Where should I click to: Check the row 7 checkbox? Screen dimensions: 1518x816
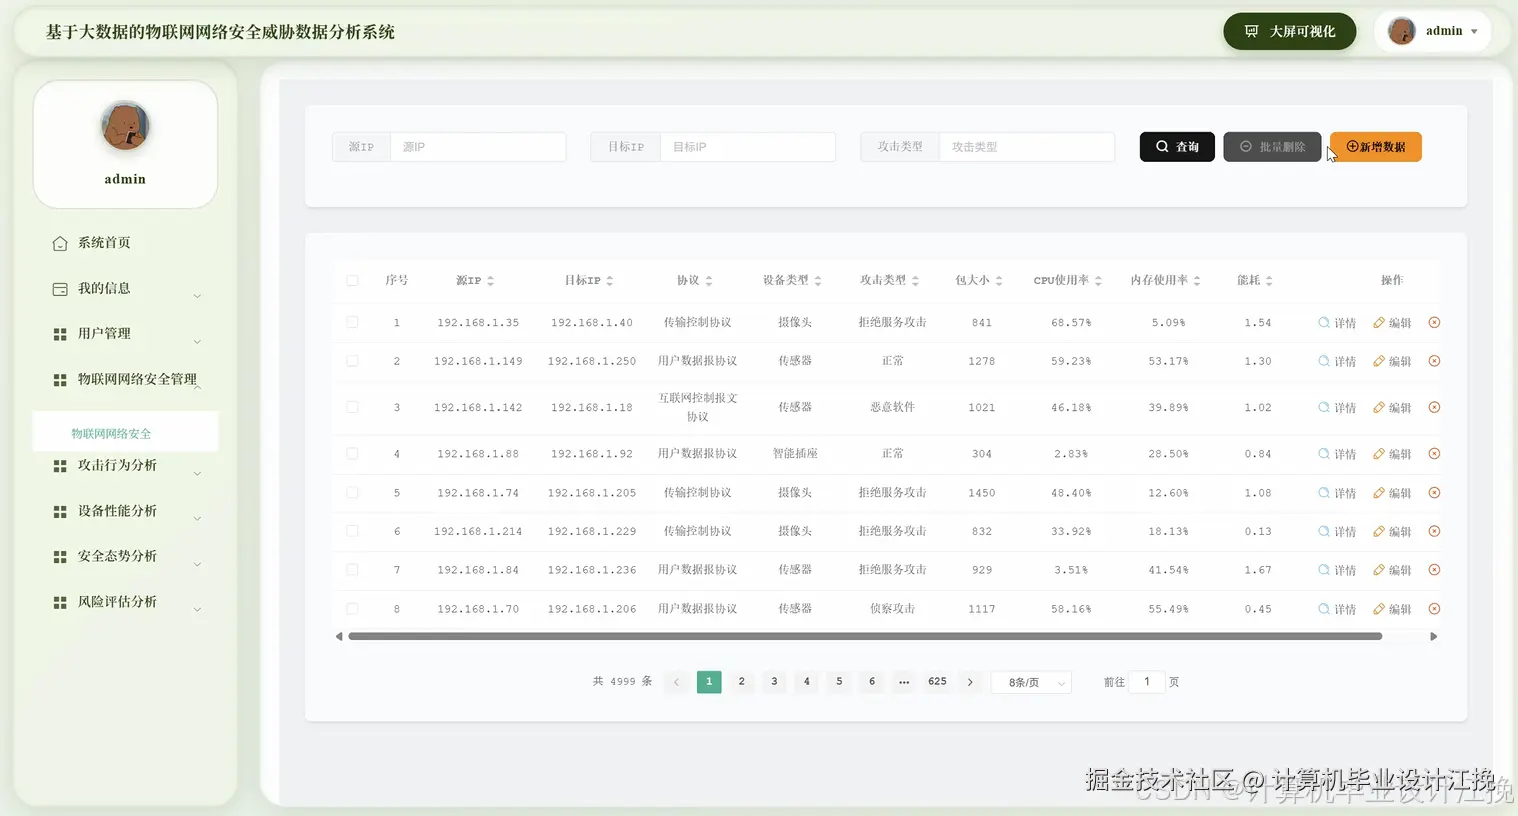(x=352, y=570)
